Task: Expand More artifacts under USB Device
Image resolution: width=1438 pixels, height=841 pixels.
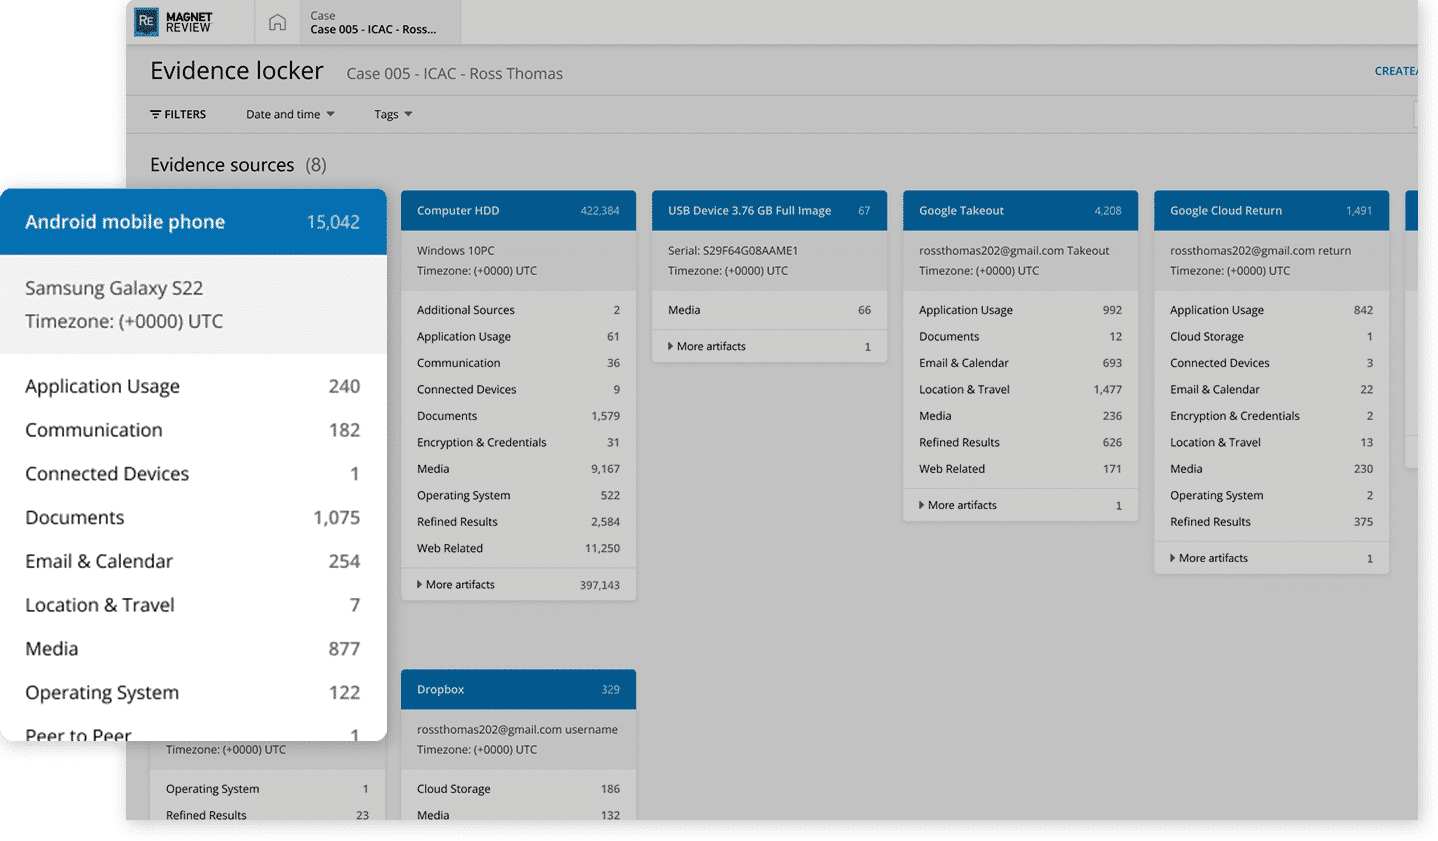Action: (x=710, y=347)
